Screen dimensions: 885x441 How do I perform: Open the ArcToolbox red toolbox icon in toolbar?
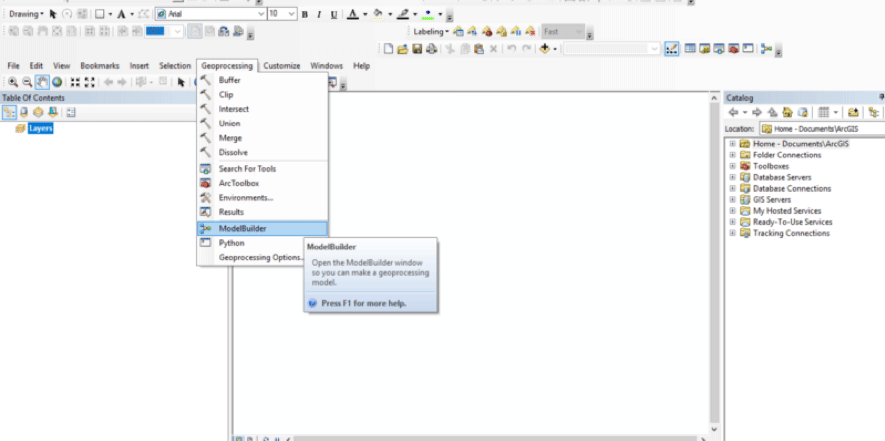click(x=733, y=49)
